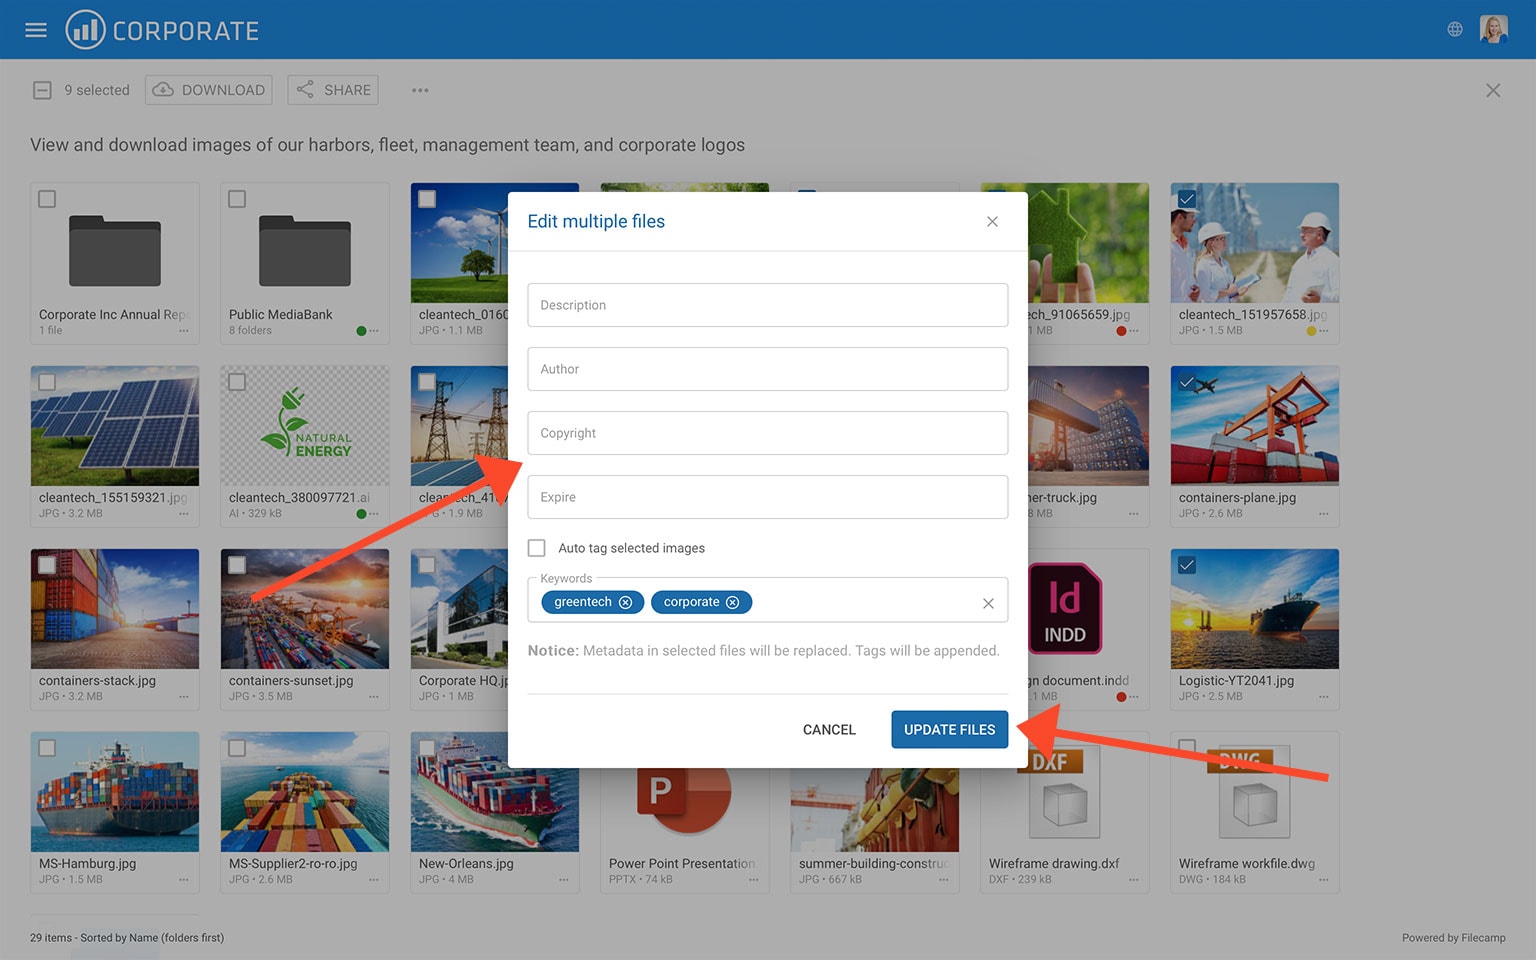1536x960 pixels.
Task: Click Cancel in the edit dialog
Action: click(x=829, y=730)
